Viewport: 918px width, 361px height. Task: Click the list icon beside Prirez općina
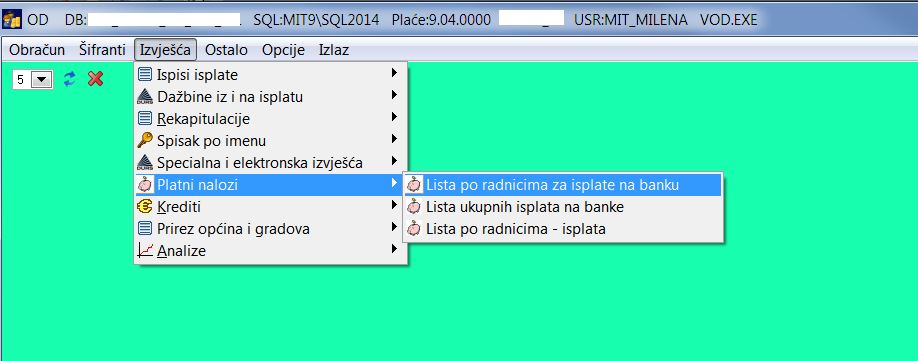[x=145, y=229]
